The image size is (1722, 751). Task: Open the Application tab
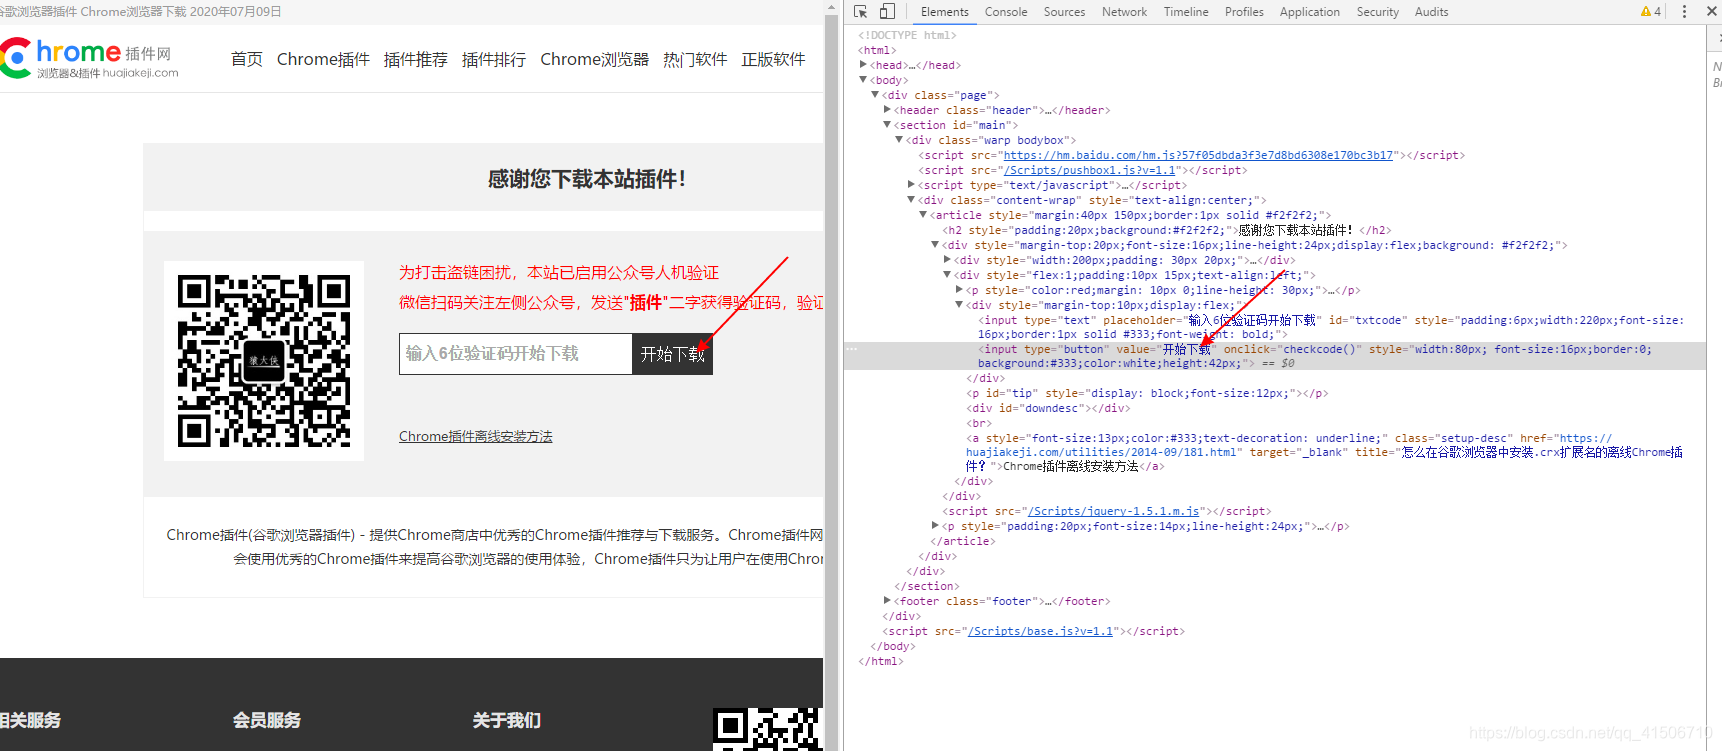[x=1309, y=12]
